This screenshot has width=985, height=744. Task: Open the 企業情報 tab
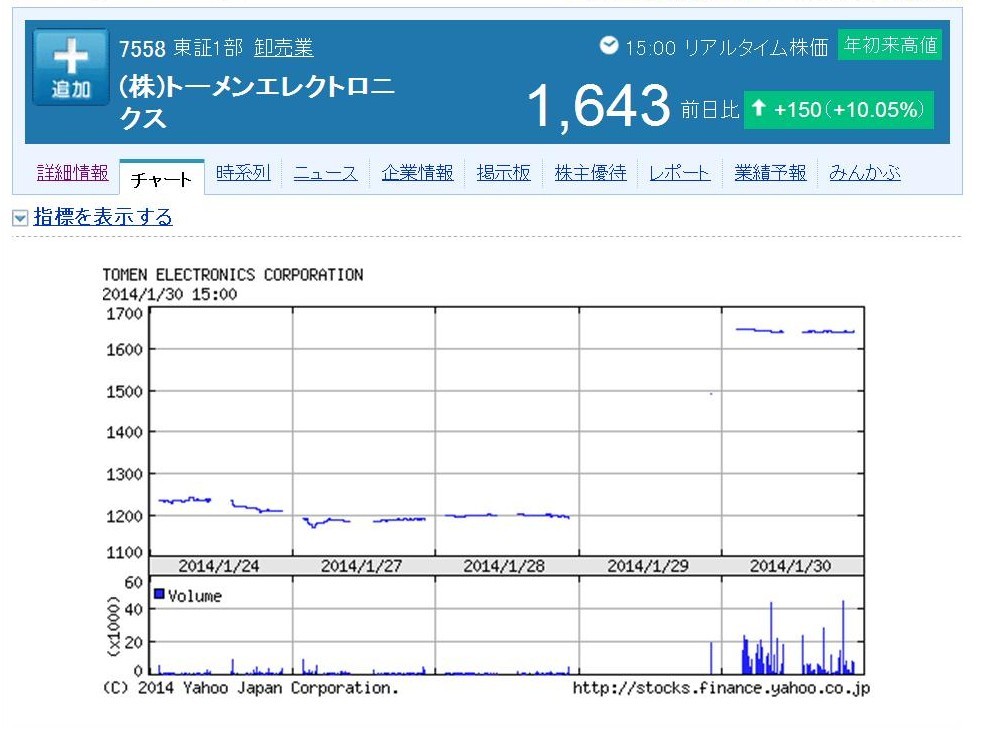point(417,172)
